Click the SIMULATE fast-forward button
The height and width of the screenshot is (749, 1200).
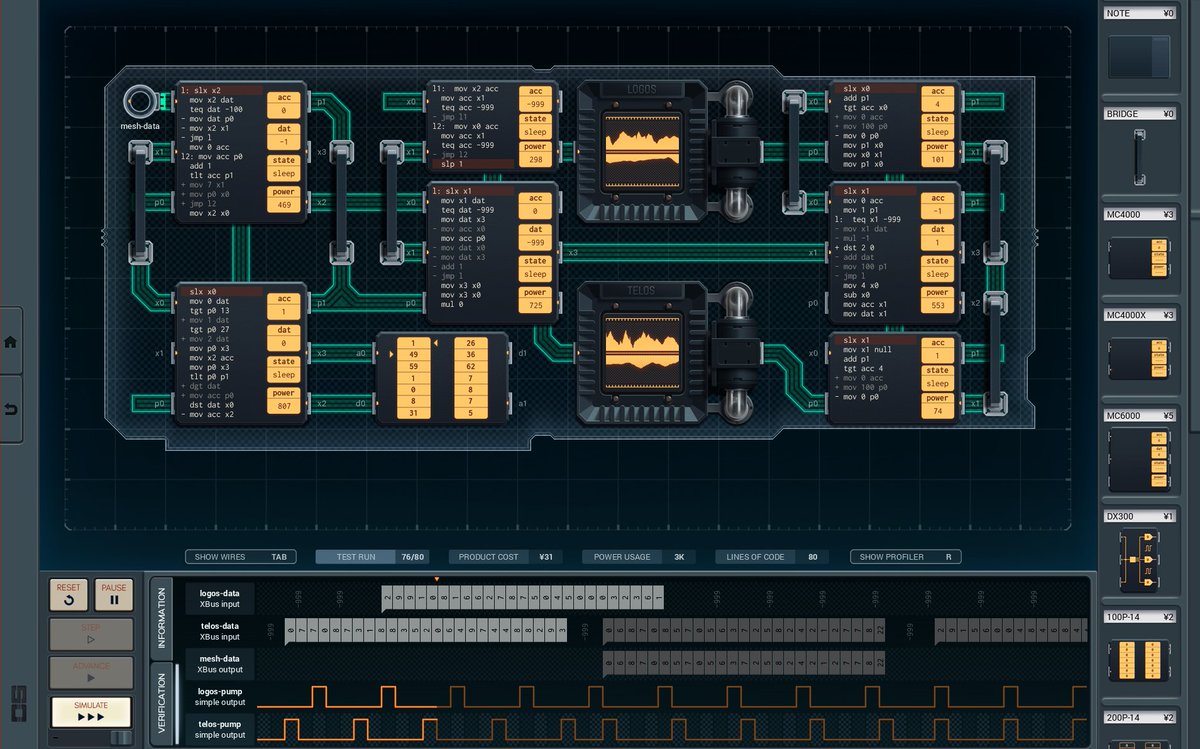click(91, 712)
